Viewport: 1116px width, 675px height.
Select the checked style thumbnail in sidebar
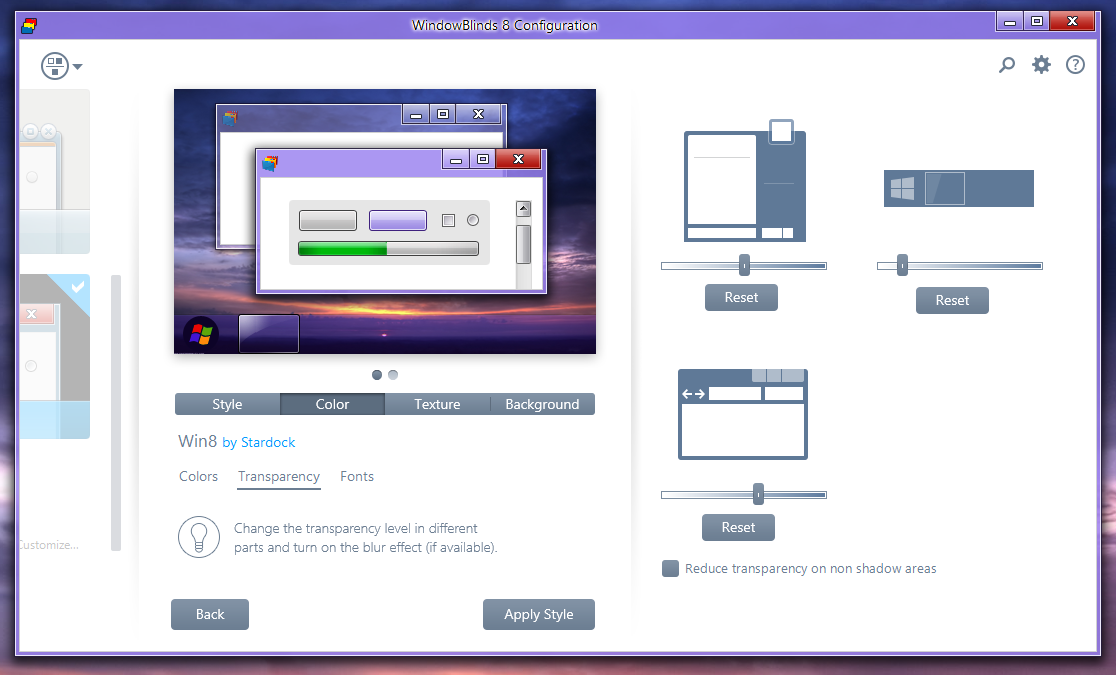tap(55, 356)
